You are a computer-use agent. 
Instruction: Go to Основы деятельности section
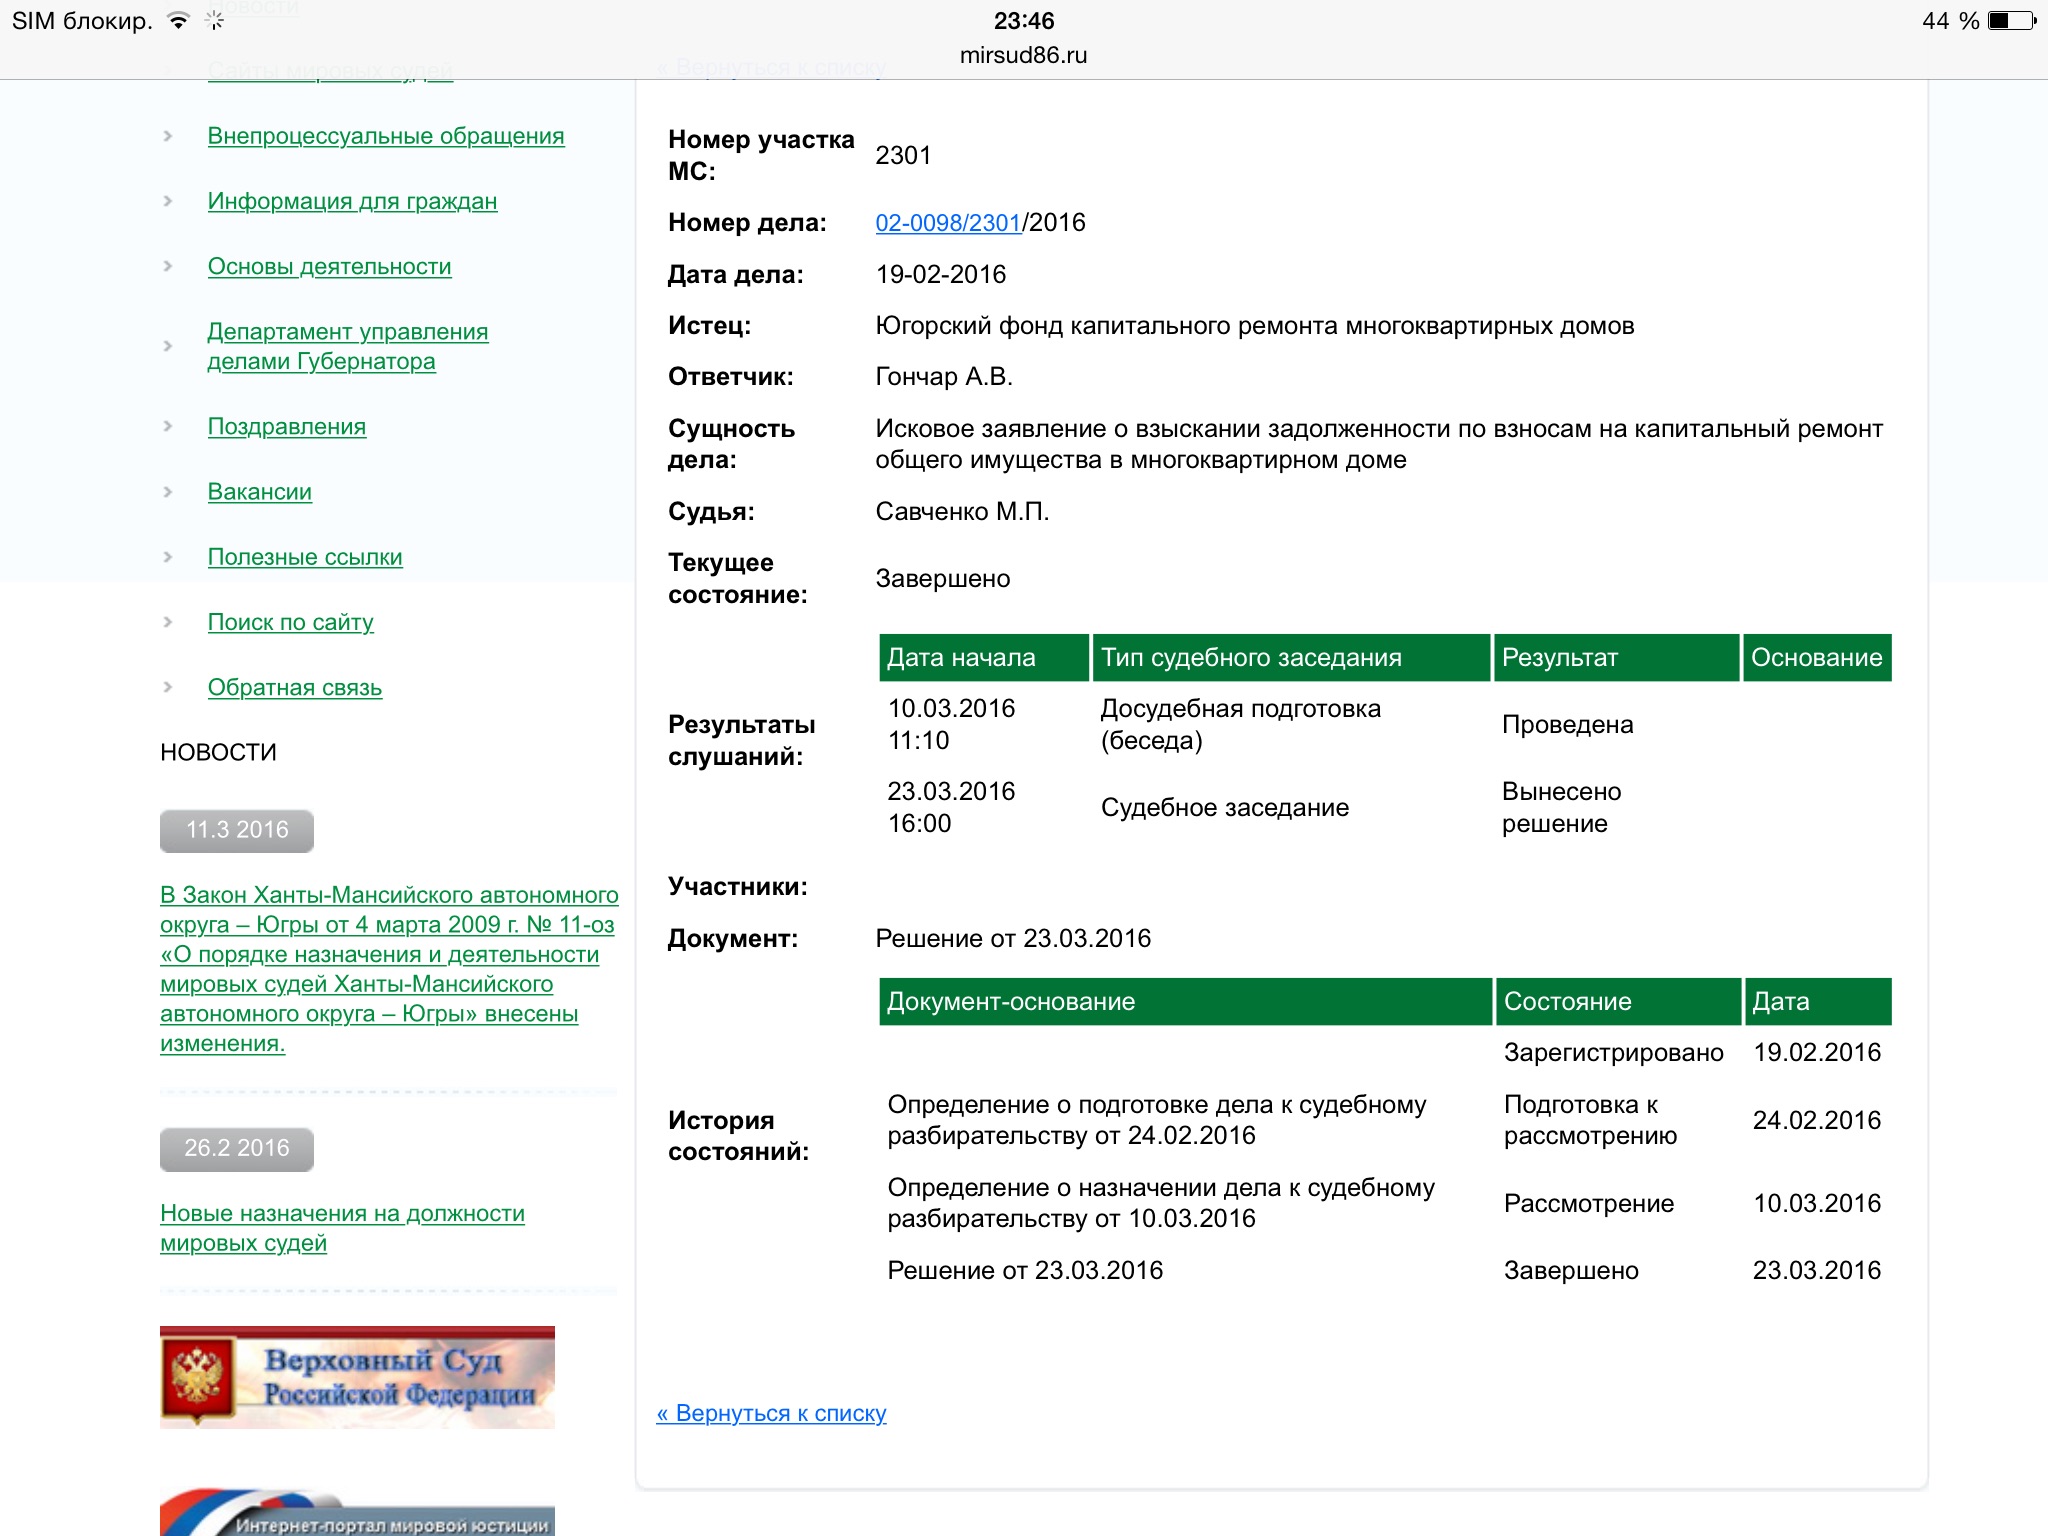pos(329,267)
